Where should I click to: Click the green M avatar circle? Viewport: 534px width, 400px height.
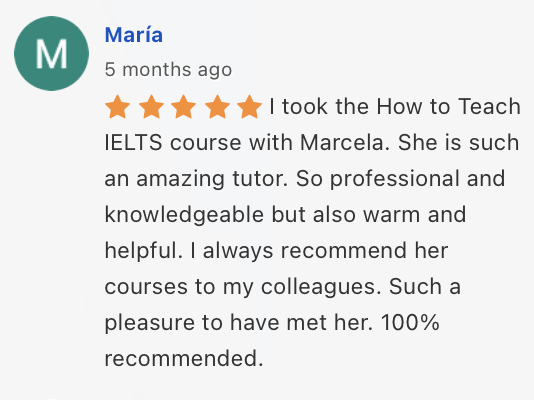[51, 53]
